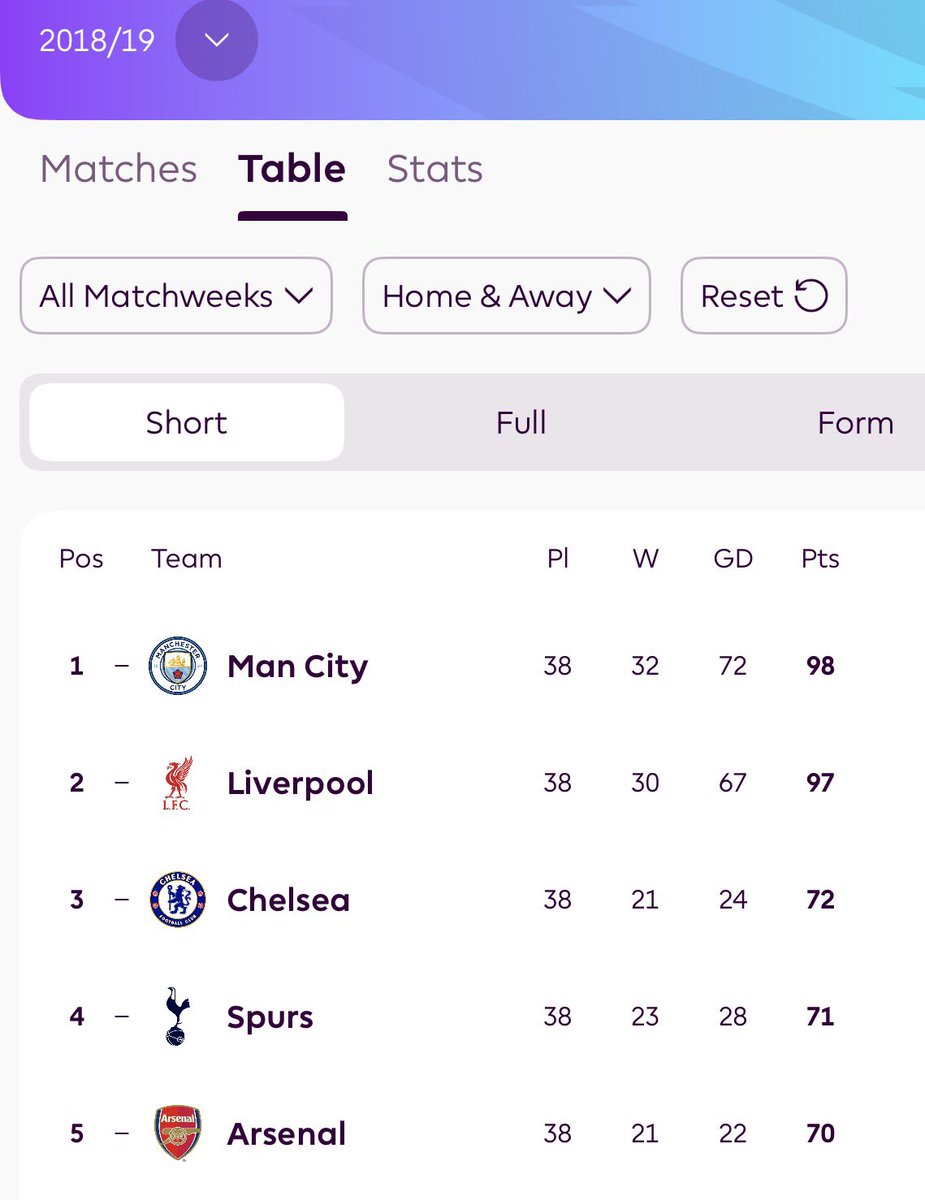Click the Chelsea club badge
Screen dimensions: 925x1200
click(x=178, y=899)
